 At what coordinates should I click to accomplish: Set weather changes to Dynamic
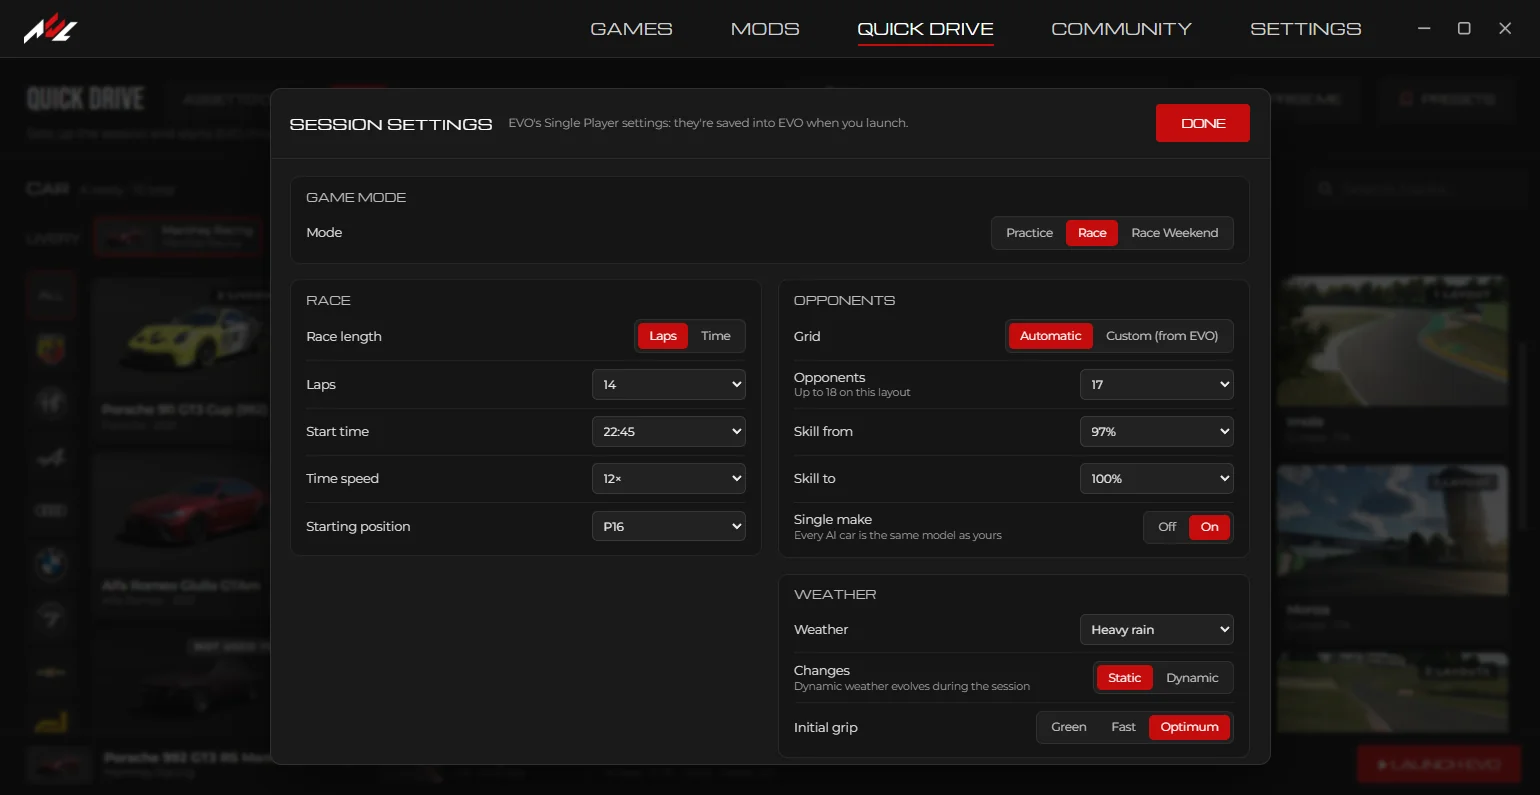point(1192,678)
